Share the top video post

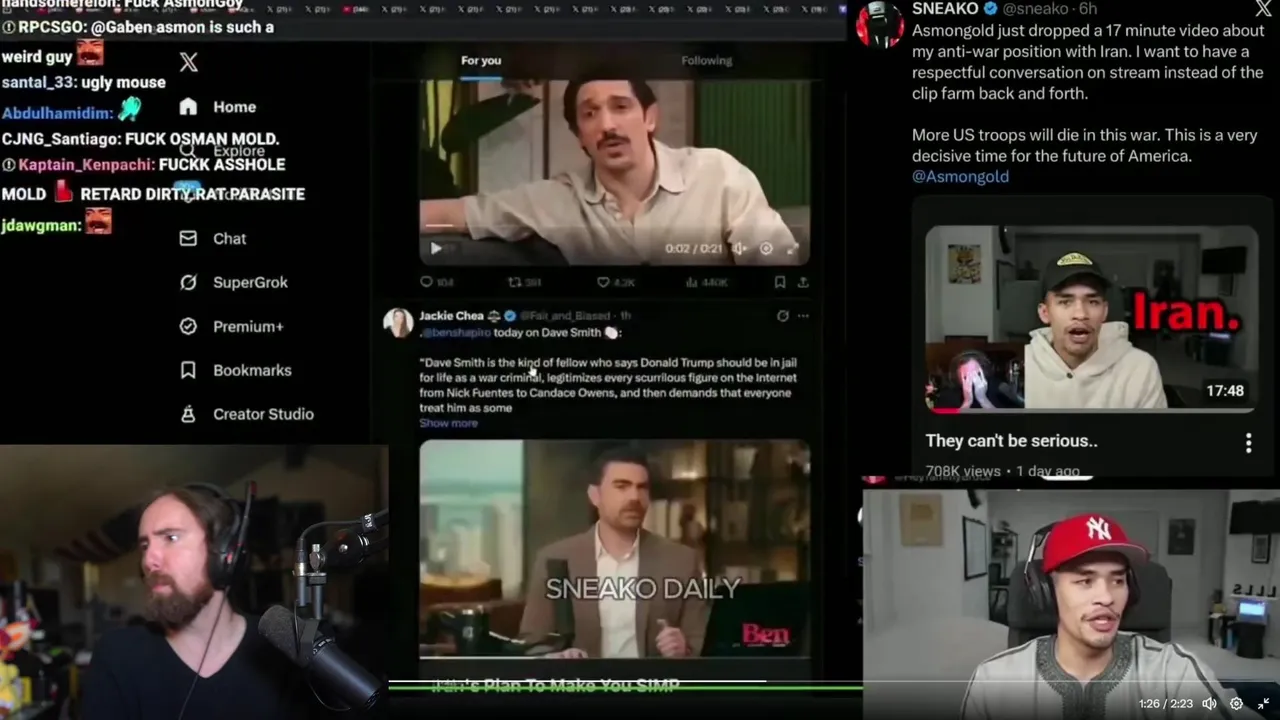[803, 283]
